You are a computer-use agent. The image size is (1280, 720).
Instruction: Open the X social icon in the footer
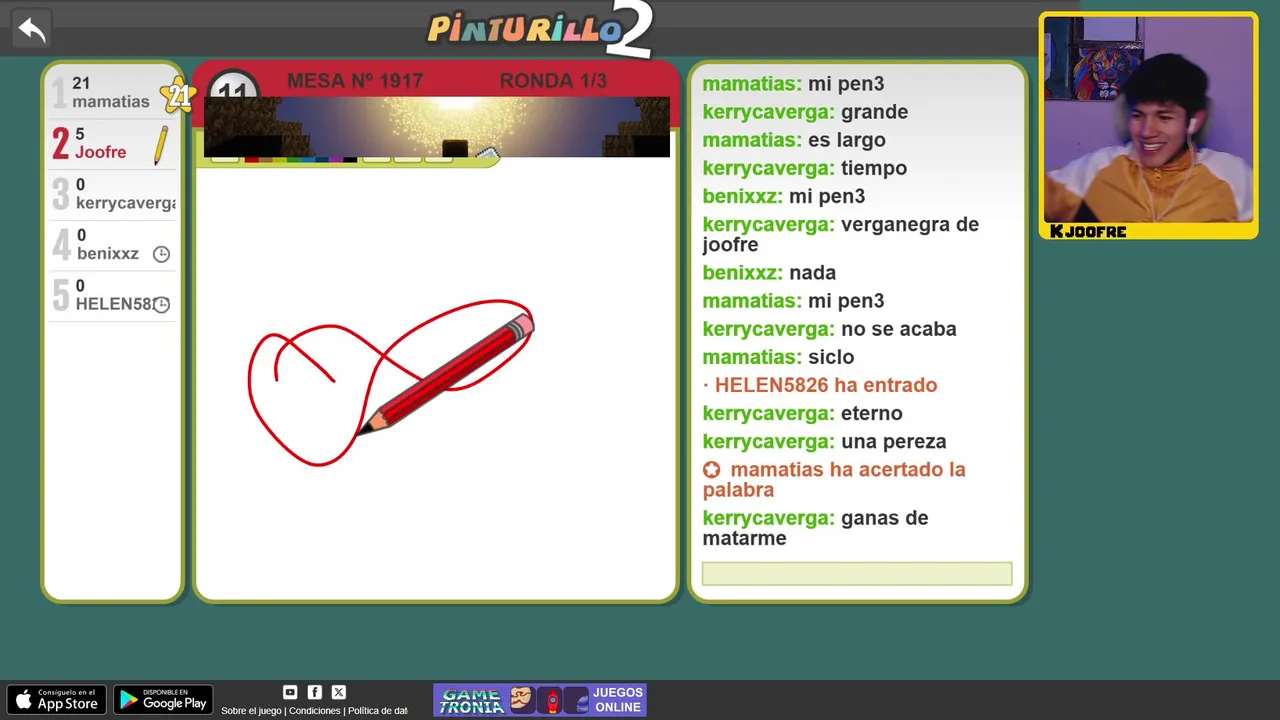pyautogui.click(x=338, y=692)
